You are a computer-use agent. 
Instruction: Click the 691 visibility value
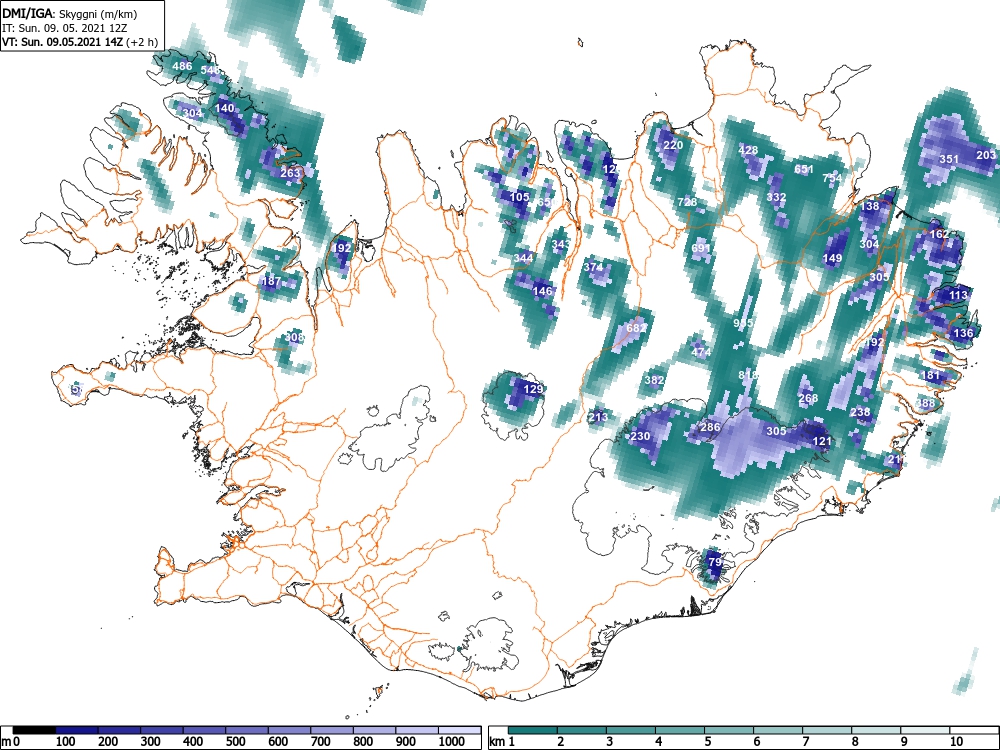(x=700, y=247)
